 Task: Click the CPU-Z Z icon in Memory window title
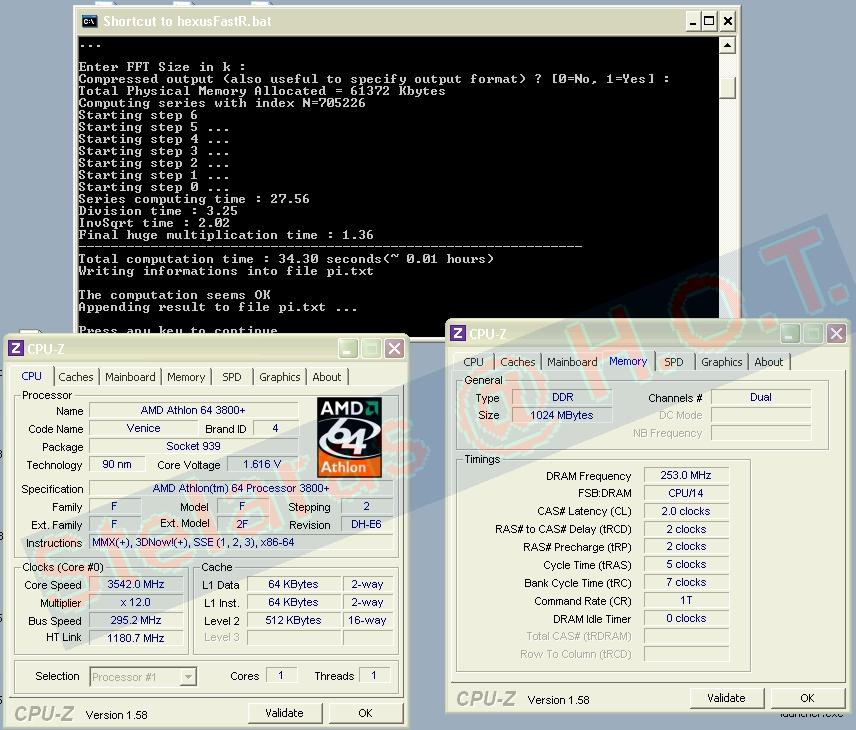(x=458, y=333)
